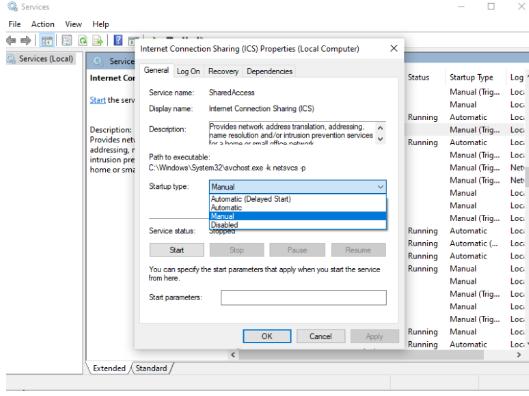Go forward with the toolbar Forward arrow
The image size is (529, 396).
26,41
